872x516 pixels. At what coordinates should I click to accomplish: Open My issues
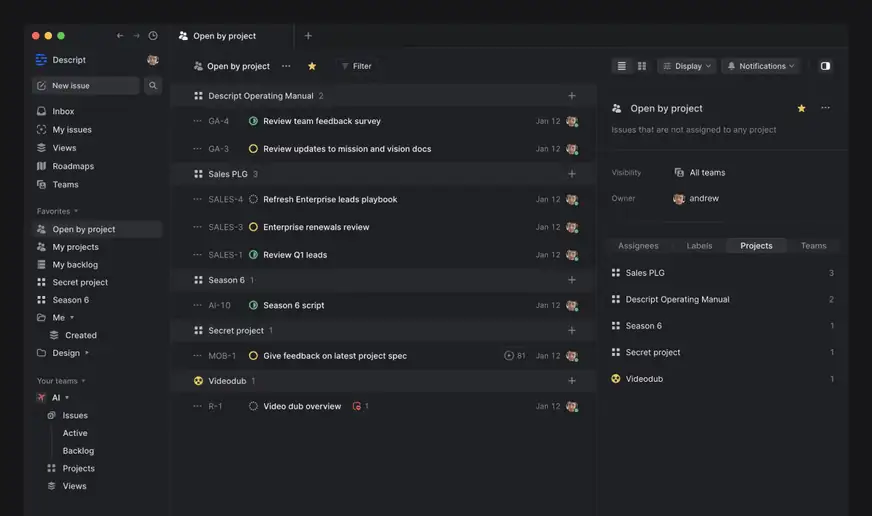pyautogui.click(x=64, y=130)
